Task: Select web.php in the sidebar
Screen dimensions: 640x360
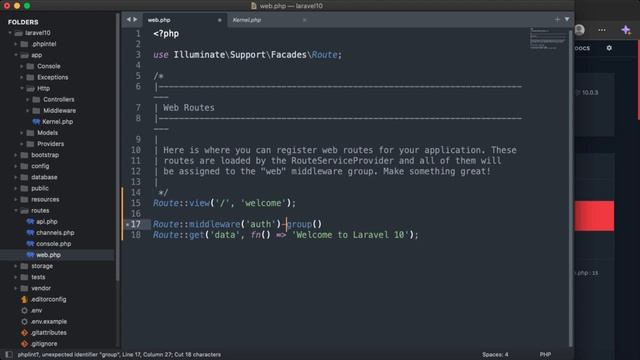Action: pos(48,255)
